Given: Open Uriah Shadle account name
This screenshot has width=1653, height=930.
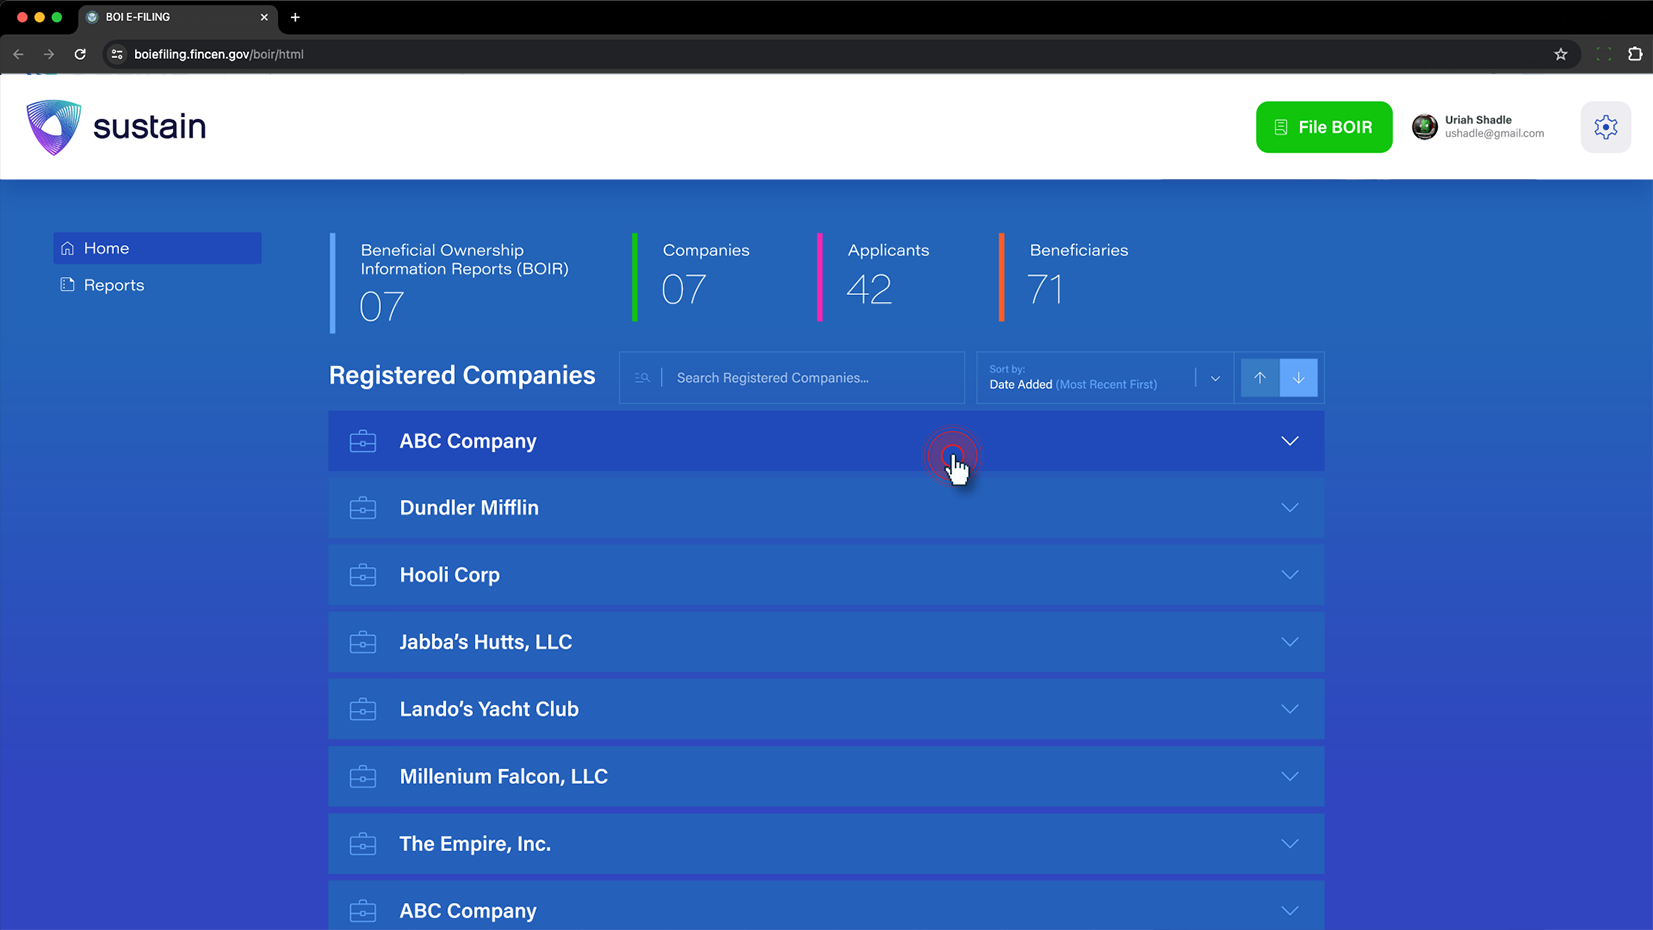Looking at the screenshot, I should (1478, 120).
